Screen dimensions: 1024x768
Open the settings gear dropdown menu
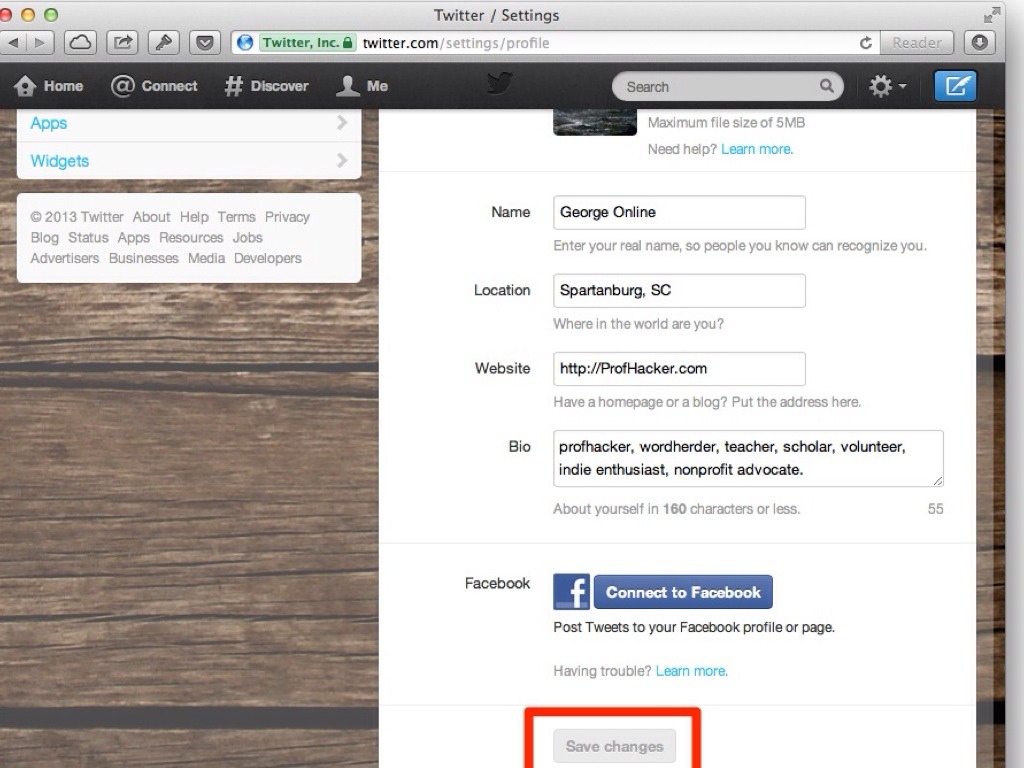887,87
